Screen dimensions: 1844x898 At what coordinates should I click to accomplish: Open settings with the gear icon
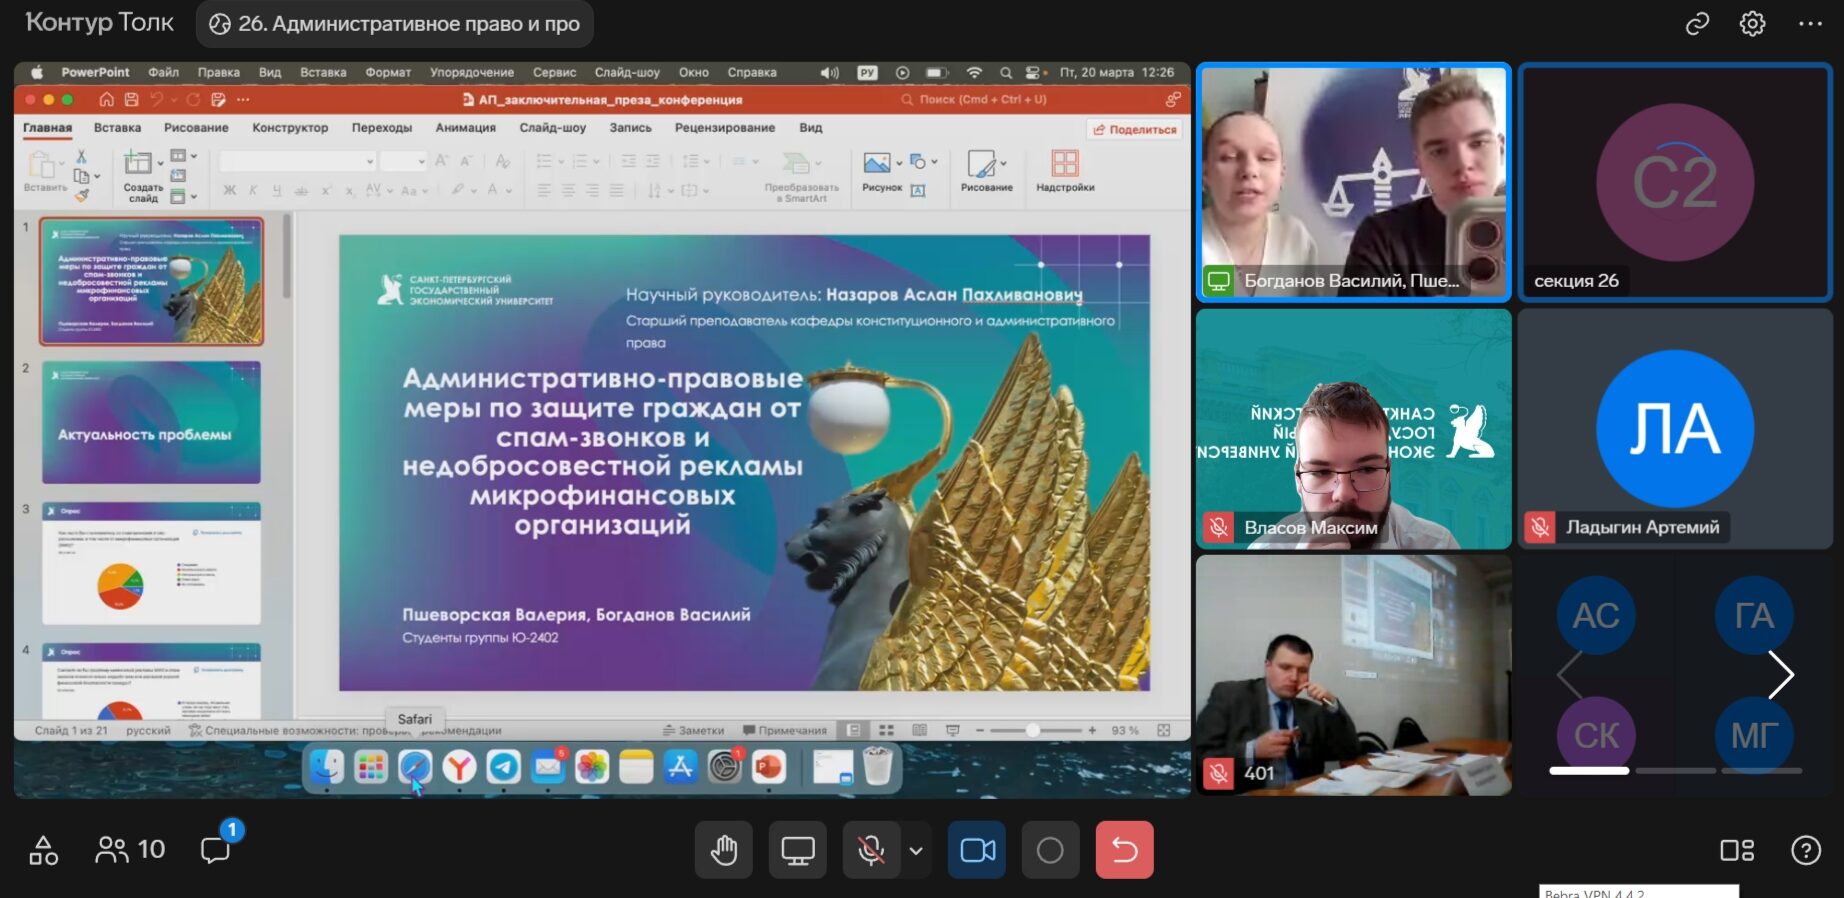tap(1752, 23)
